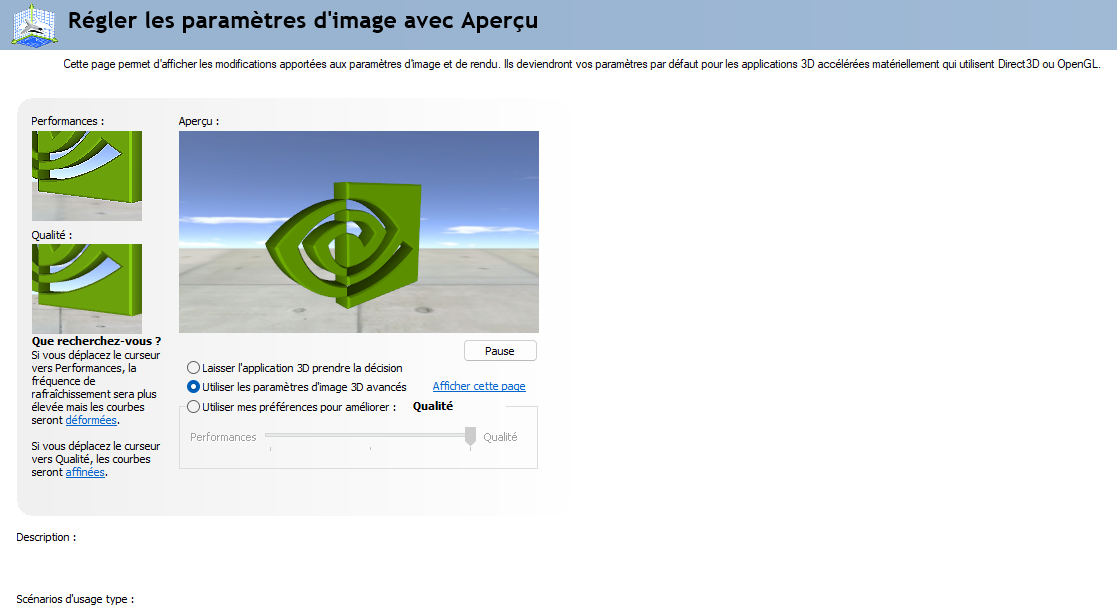Click the 'Performances' label beside the slider

click(x=223, y=437)
